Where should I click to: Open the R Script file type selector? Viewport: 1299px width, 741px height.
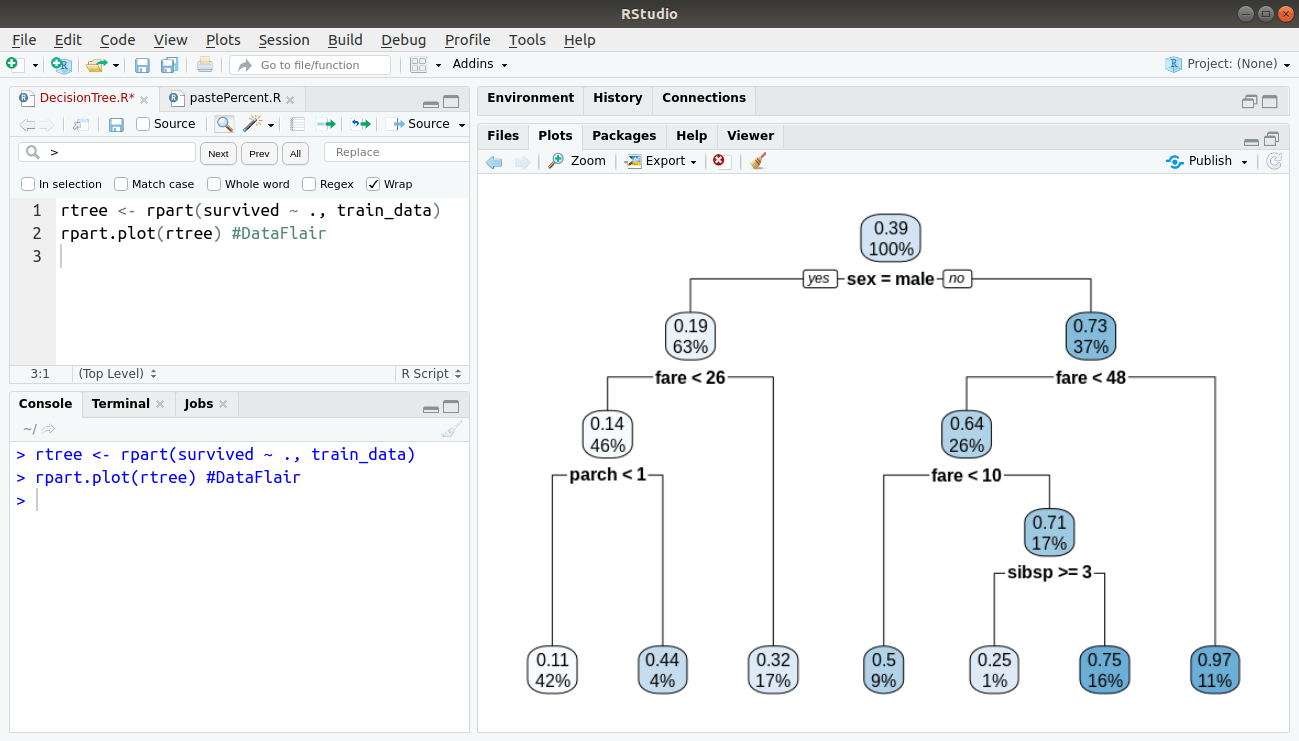click(x=431, y=373)
